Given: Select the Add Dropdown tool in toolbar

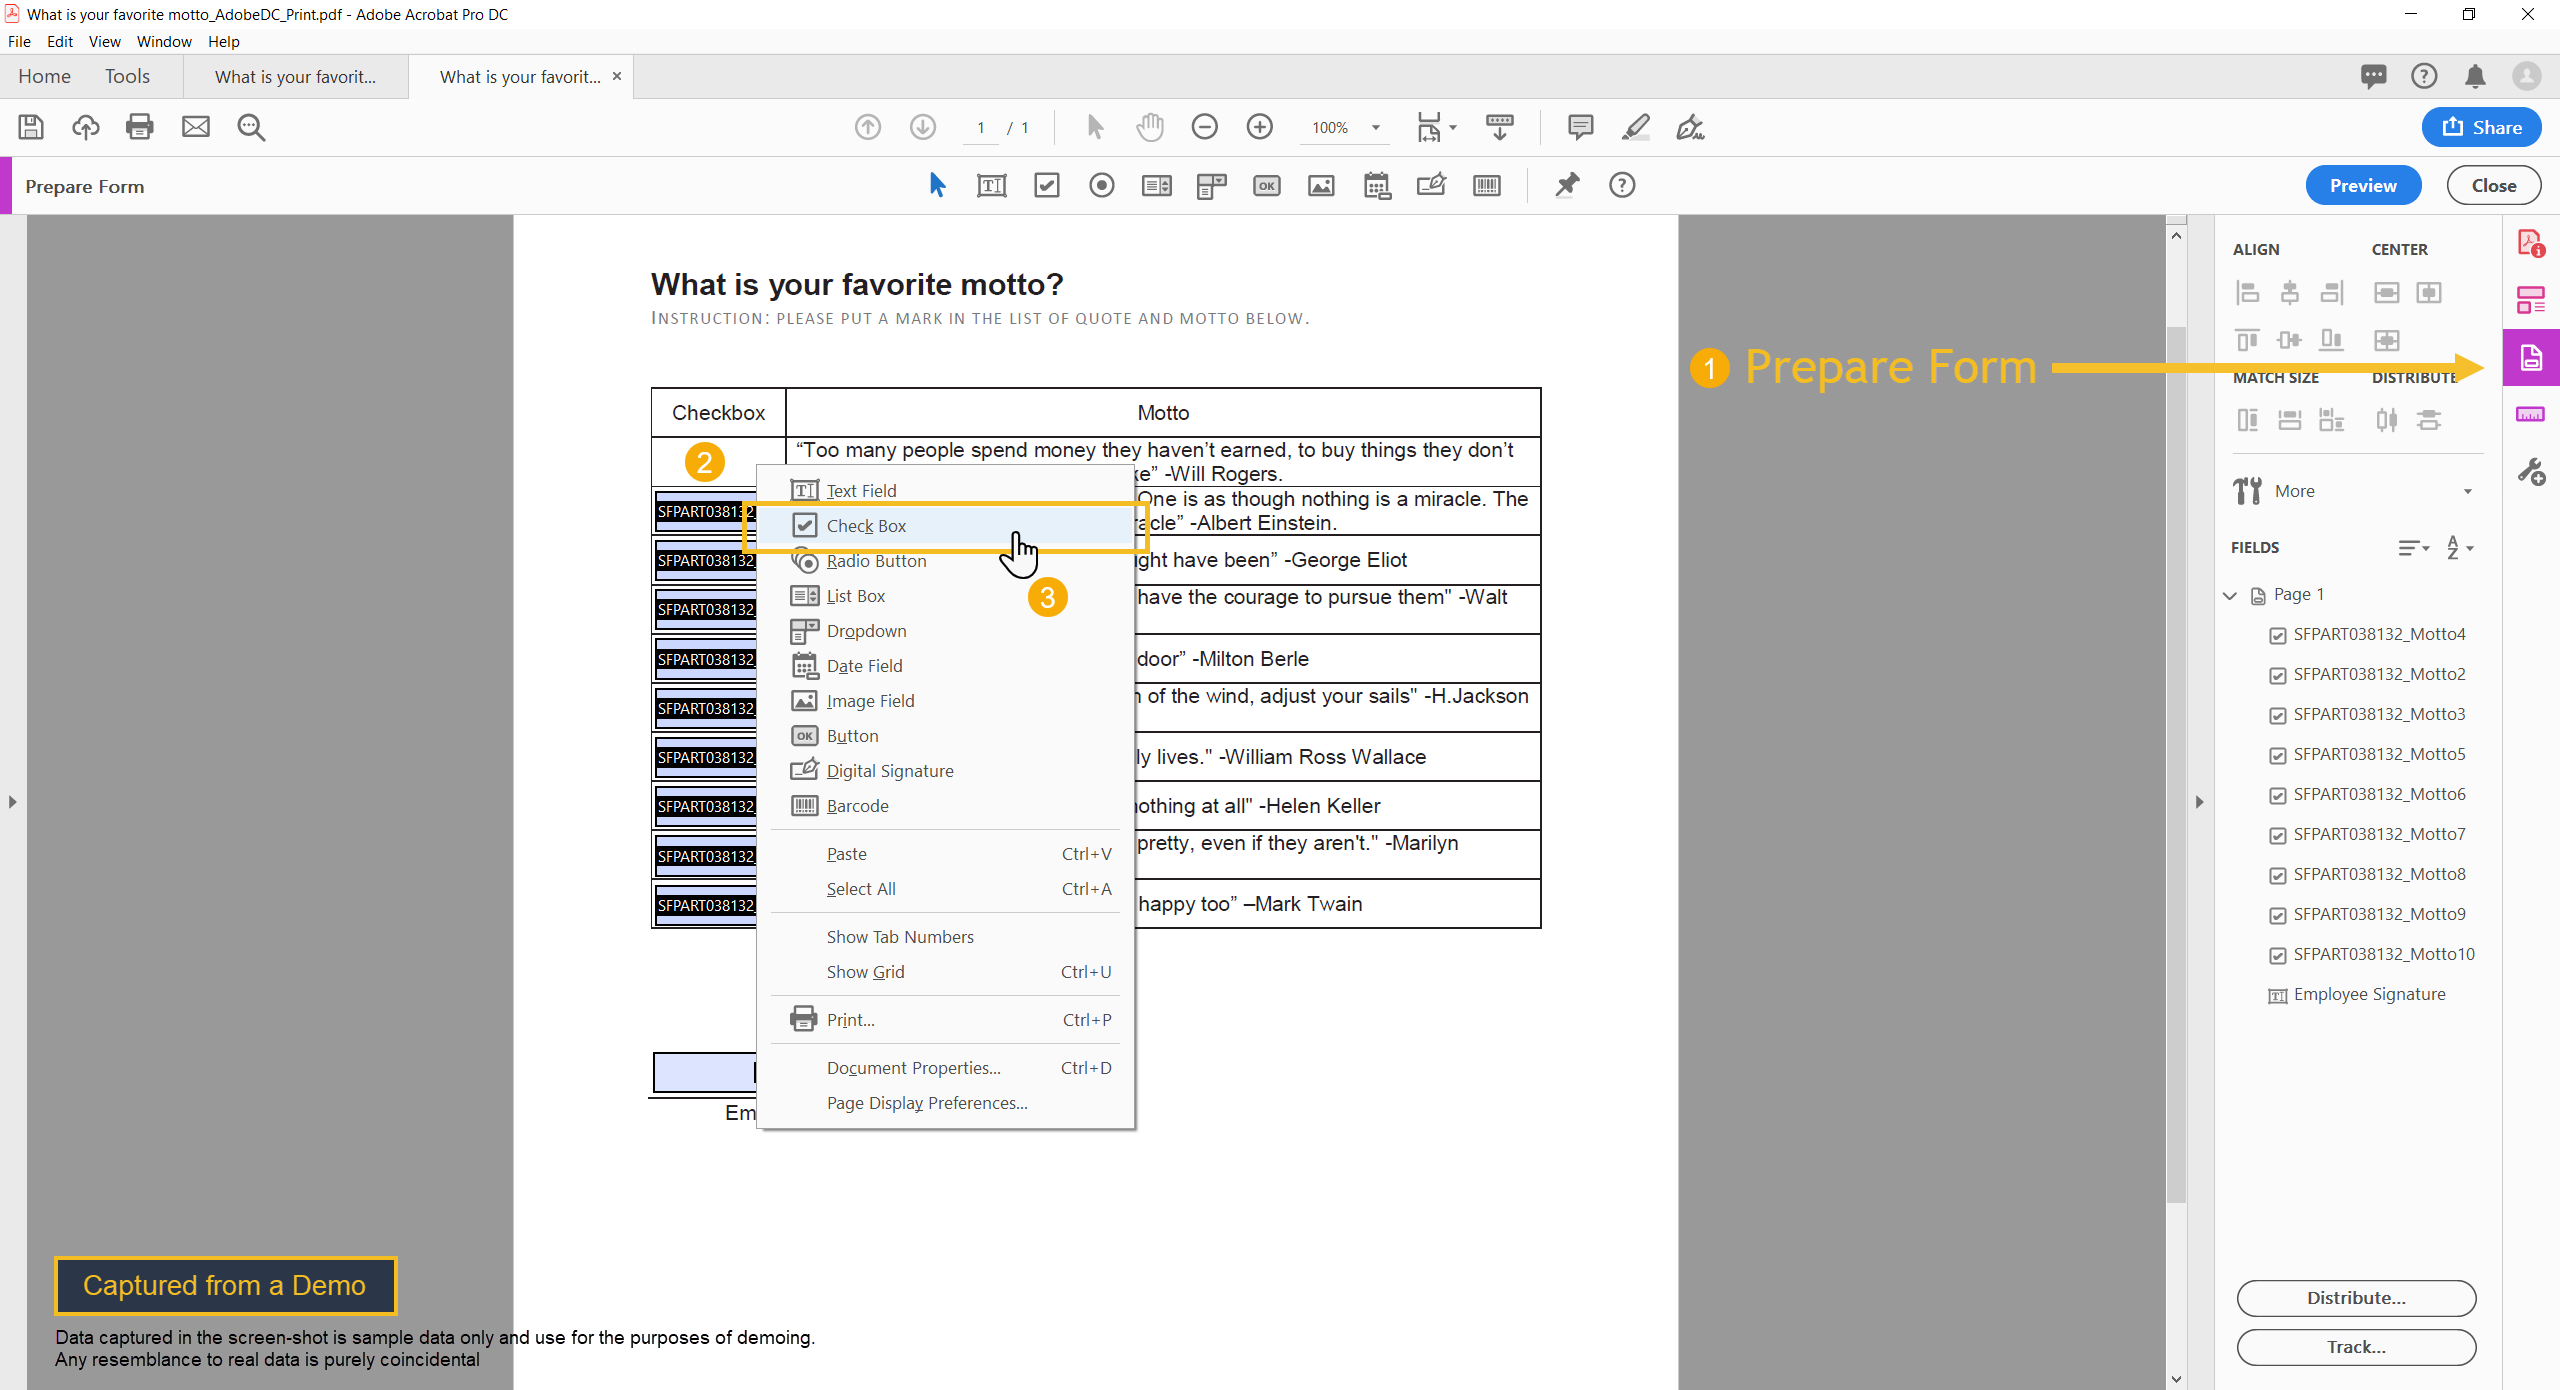Looking at the screenshot, I should click(x=1212, y=185).
